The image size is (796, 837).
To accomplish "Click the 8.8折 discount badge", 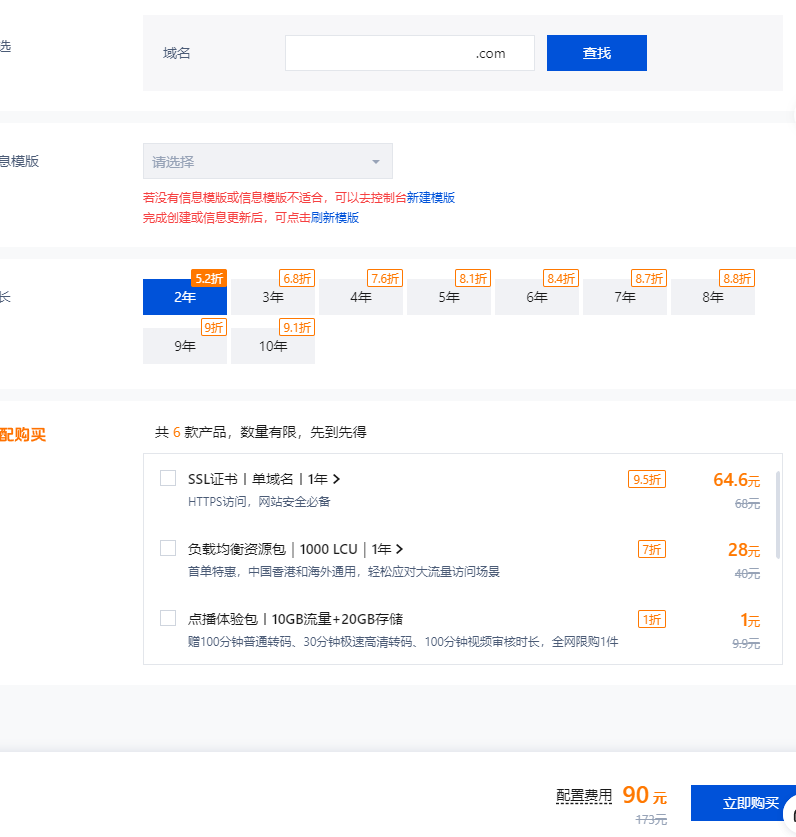I will point(737,278).
